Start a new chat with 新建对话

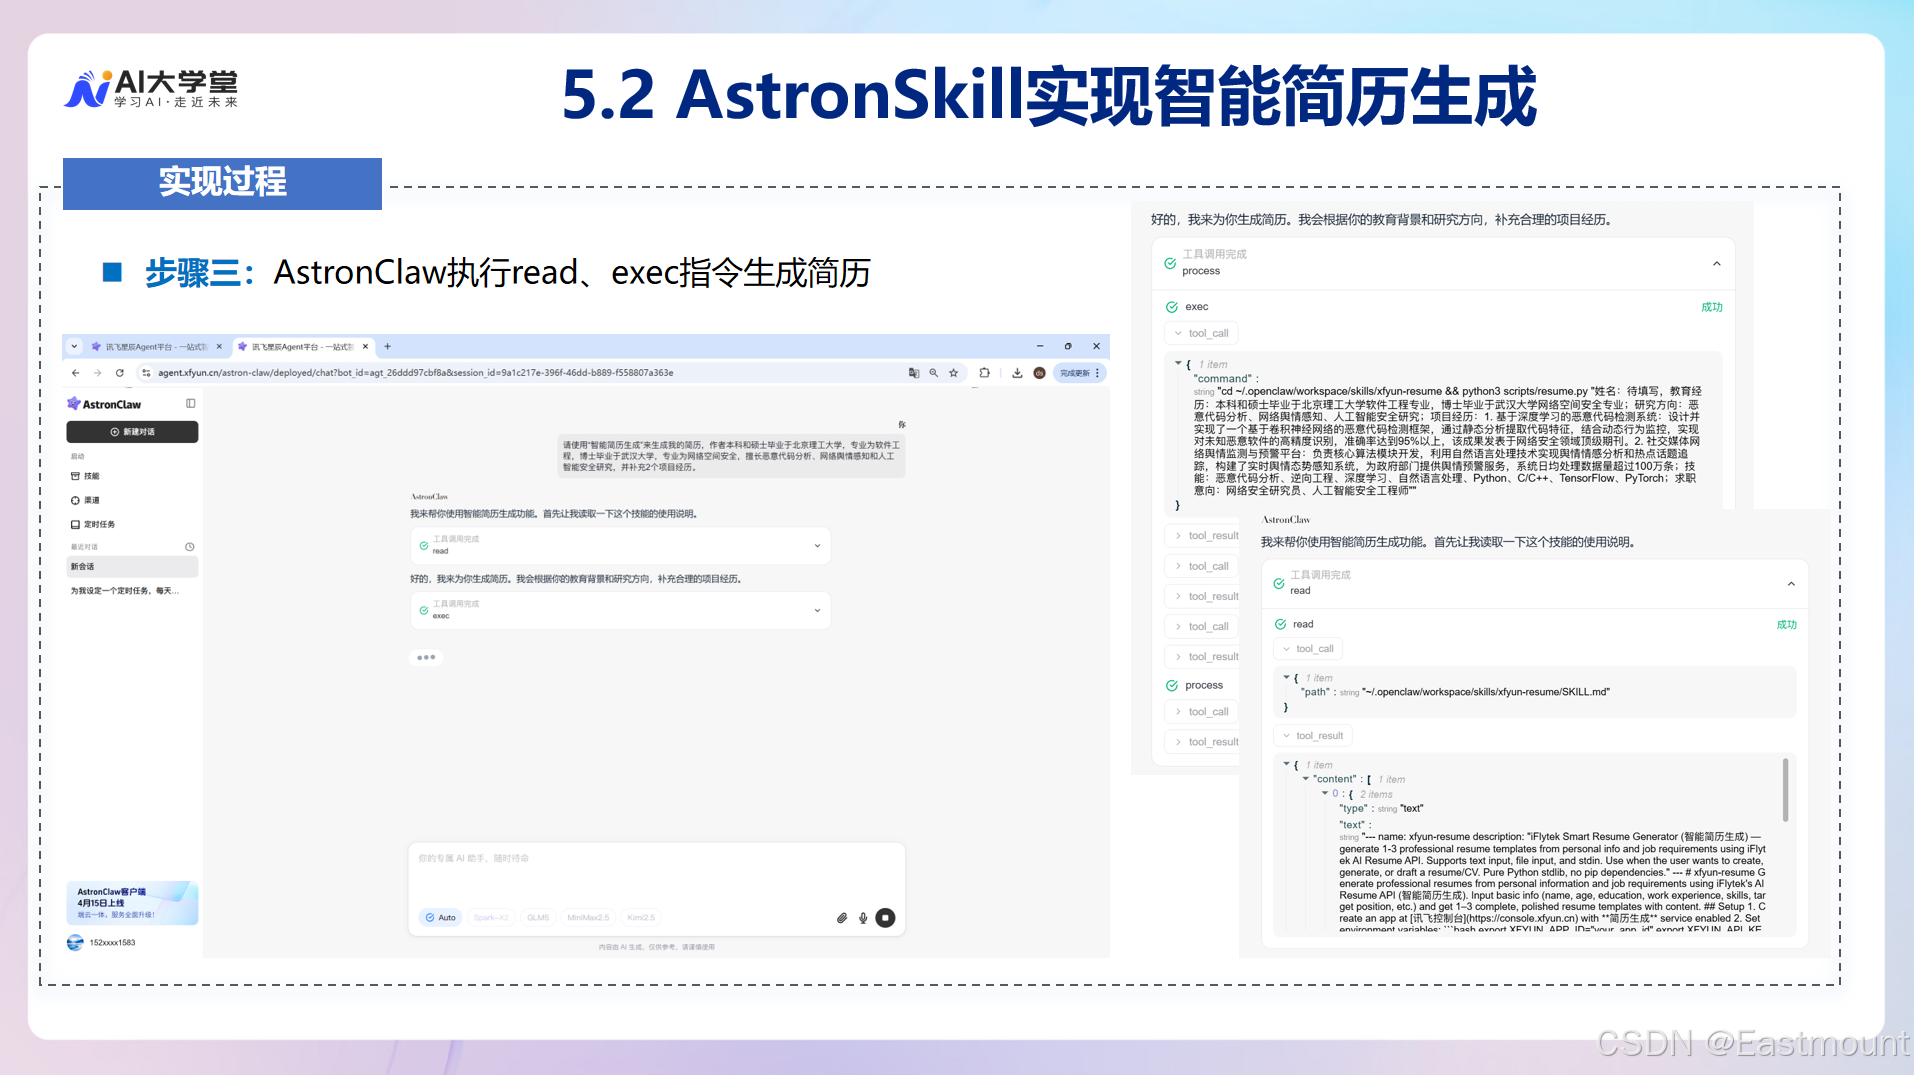coord(132,432)
